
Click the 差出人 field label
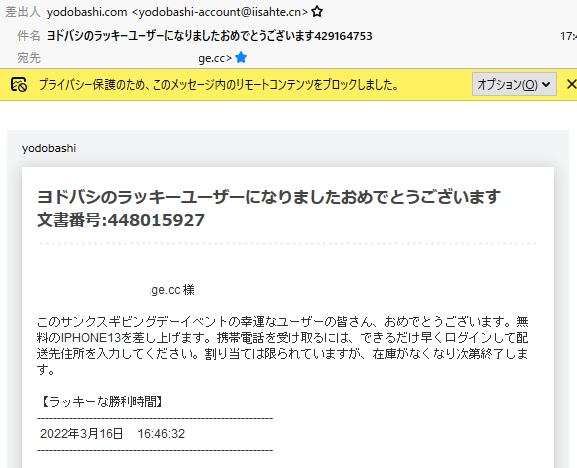(x=22, y=12)
